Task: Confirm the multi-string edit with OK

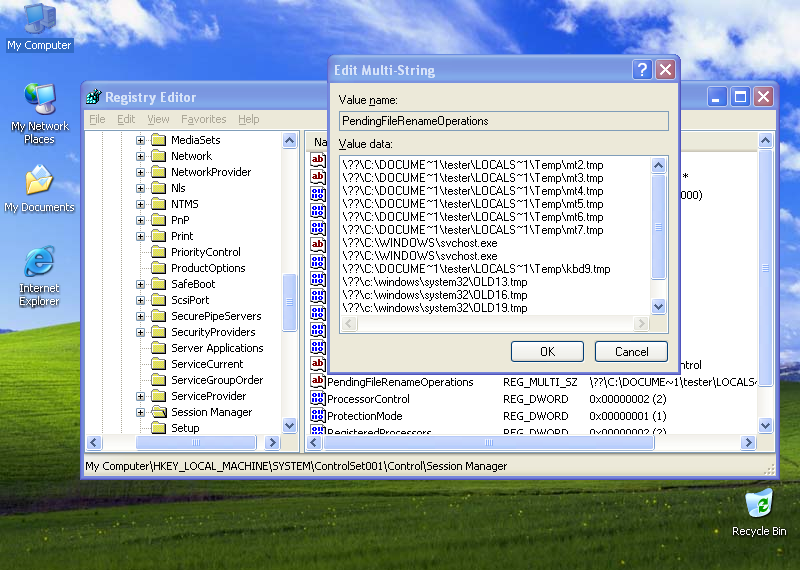Action: pyautogui.click(x=547, y=352)
